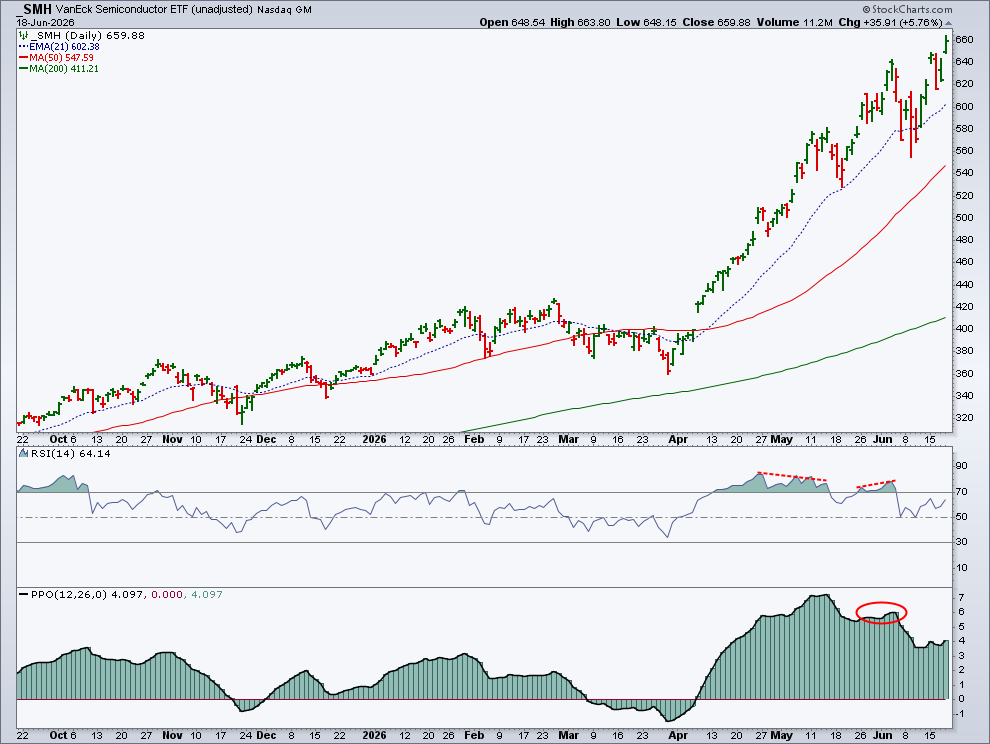Screen dimensions: 990x744
Task: Open the StockCharts.com copyright link
Action: tap(907, 9)
